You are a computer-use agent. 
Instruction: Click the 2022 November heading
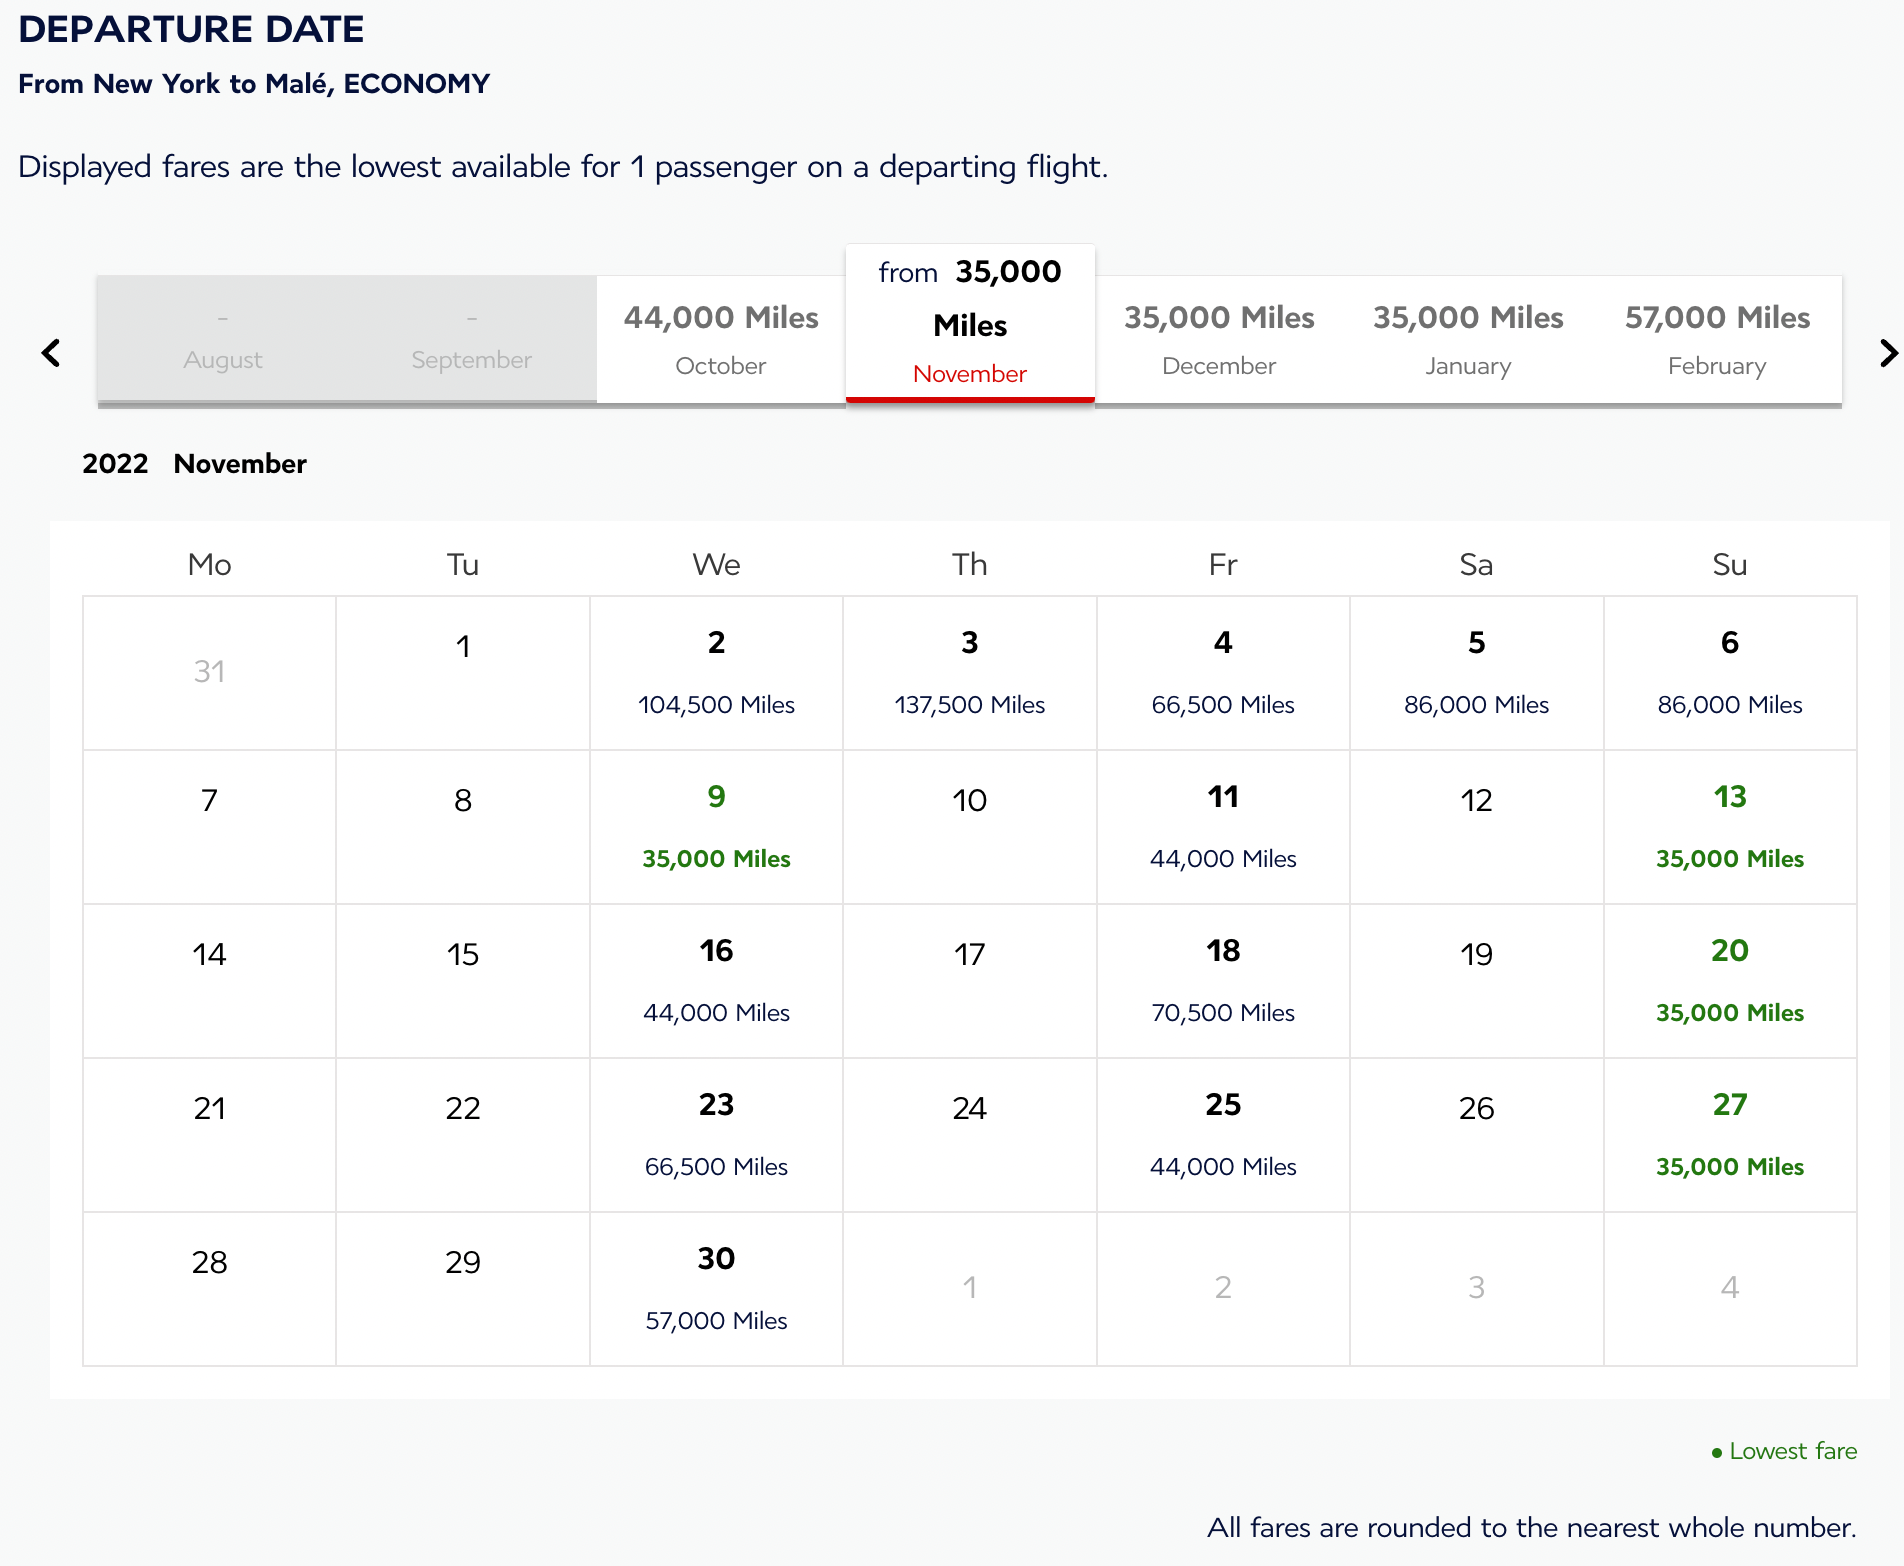pyautogui.click(x=194, y=464)
